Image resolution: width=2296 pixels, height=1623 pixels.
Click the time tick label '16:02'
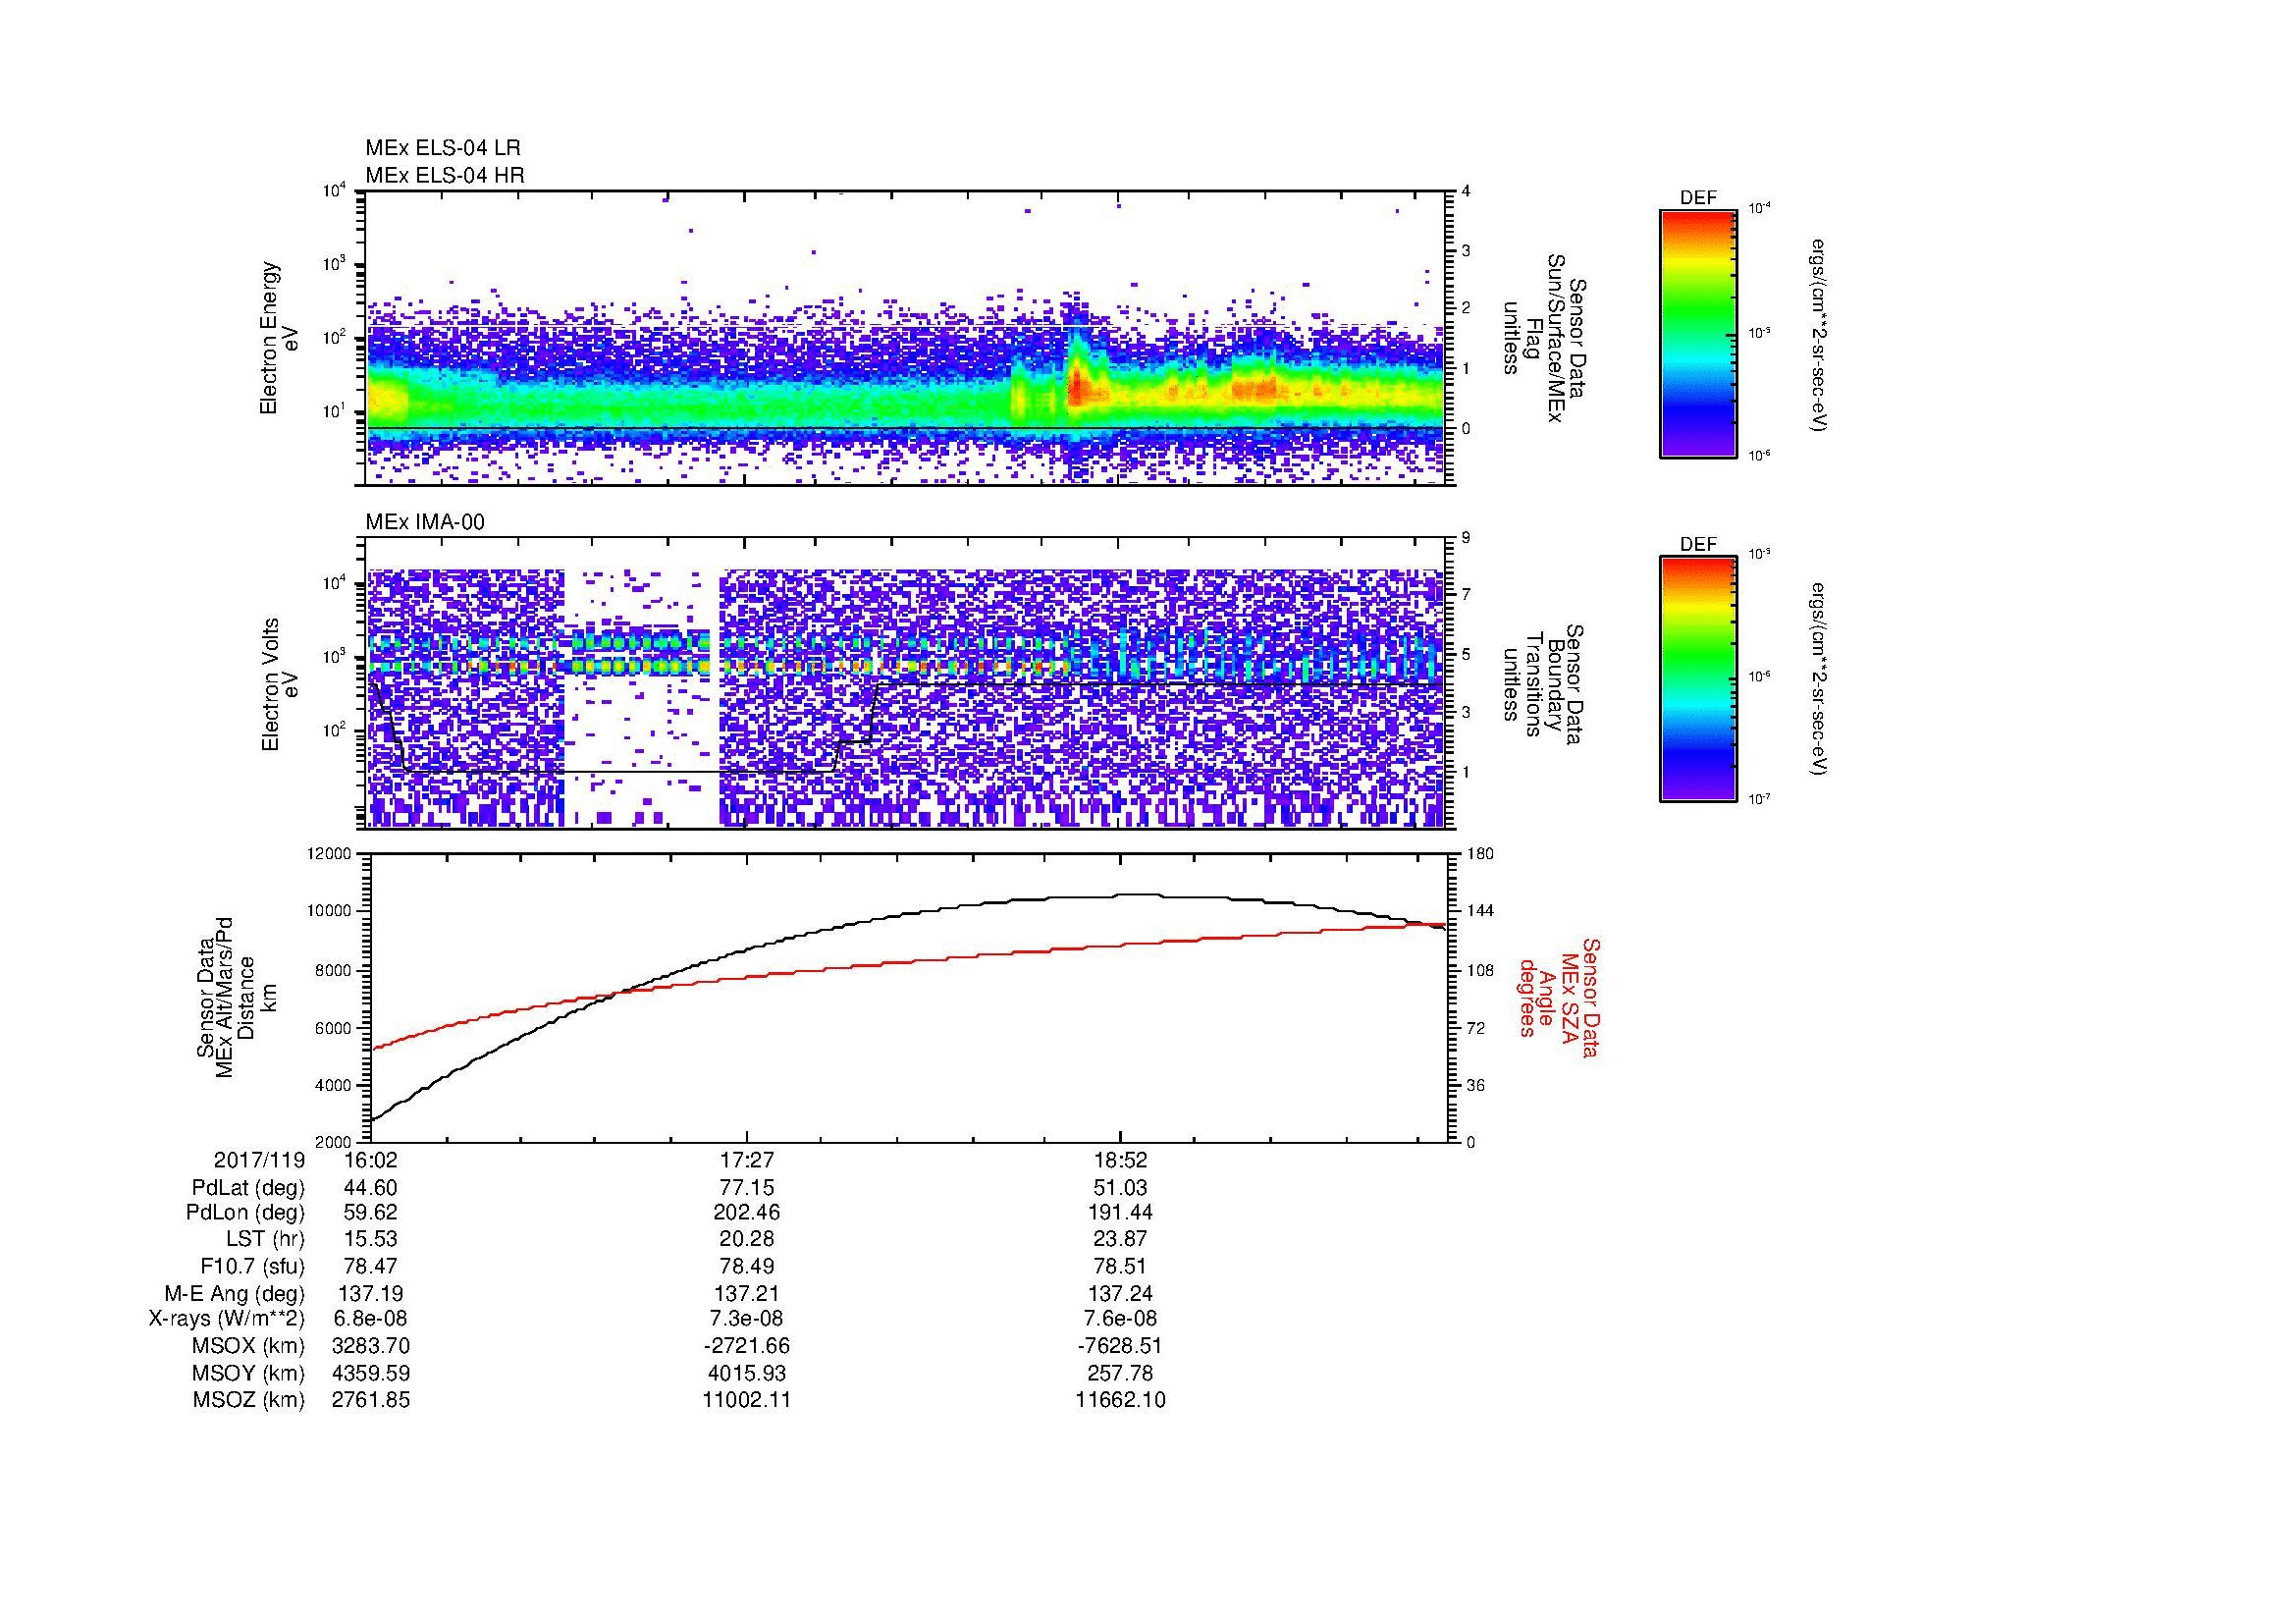[371, 1160]
